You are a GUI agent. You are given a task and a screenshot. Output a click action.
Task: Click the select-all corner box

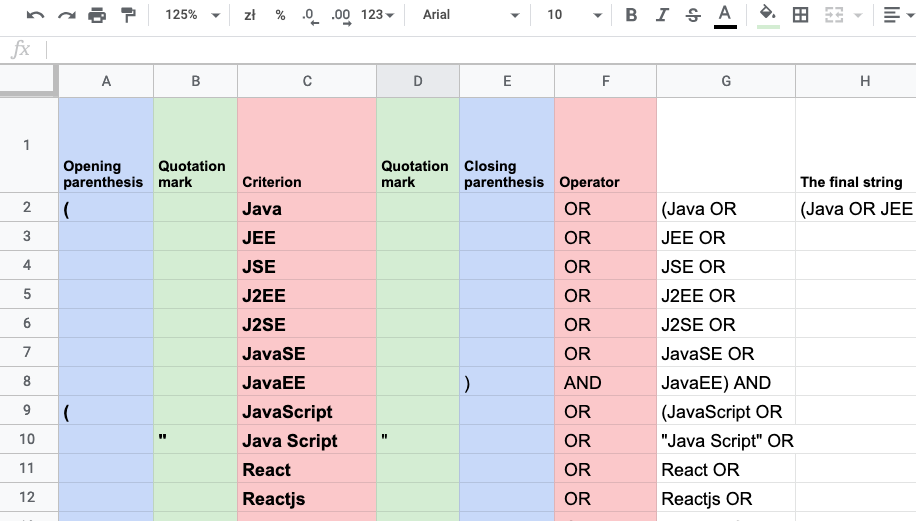[29, 80]
